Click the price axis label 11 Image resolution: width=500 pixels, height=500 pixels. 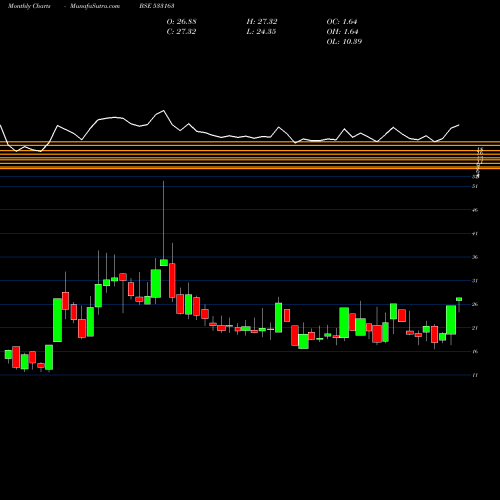coord(475,375)
